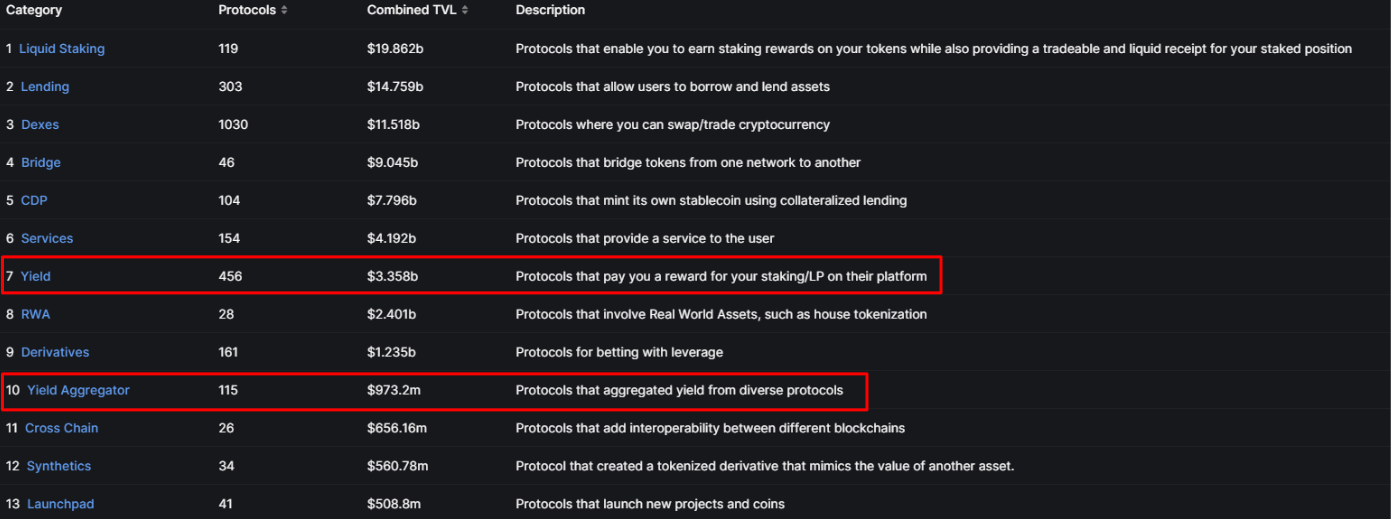Click the Description column header
The height and width of the screenshot is (519, 1391).
click(550, 10)
